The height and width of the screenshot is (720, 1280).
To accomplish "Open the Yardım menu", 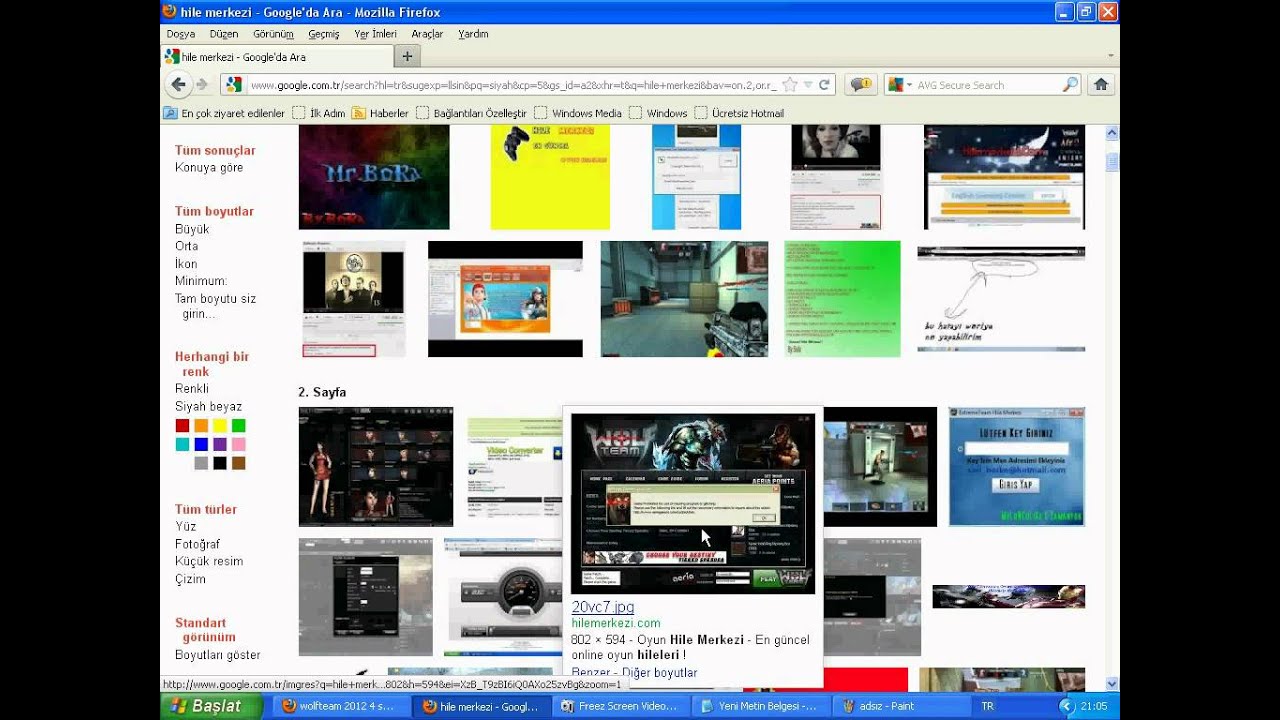I will (473, 33).
